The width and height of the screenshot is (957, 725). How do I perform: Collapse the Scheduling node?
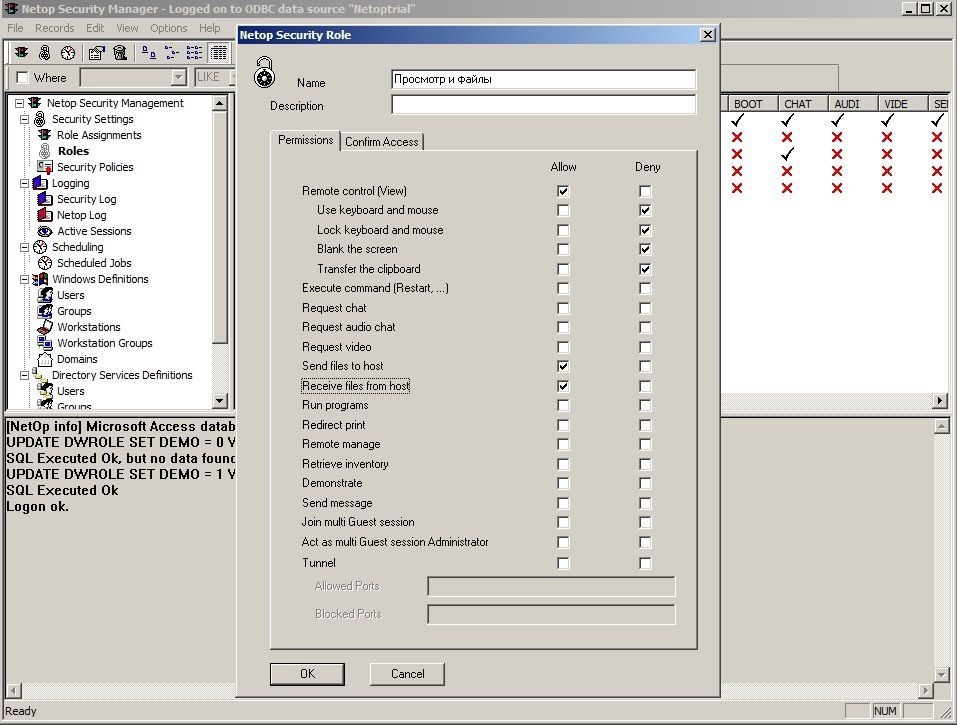(x=24, y=247)
